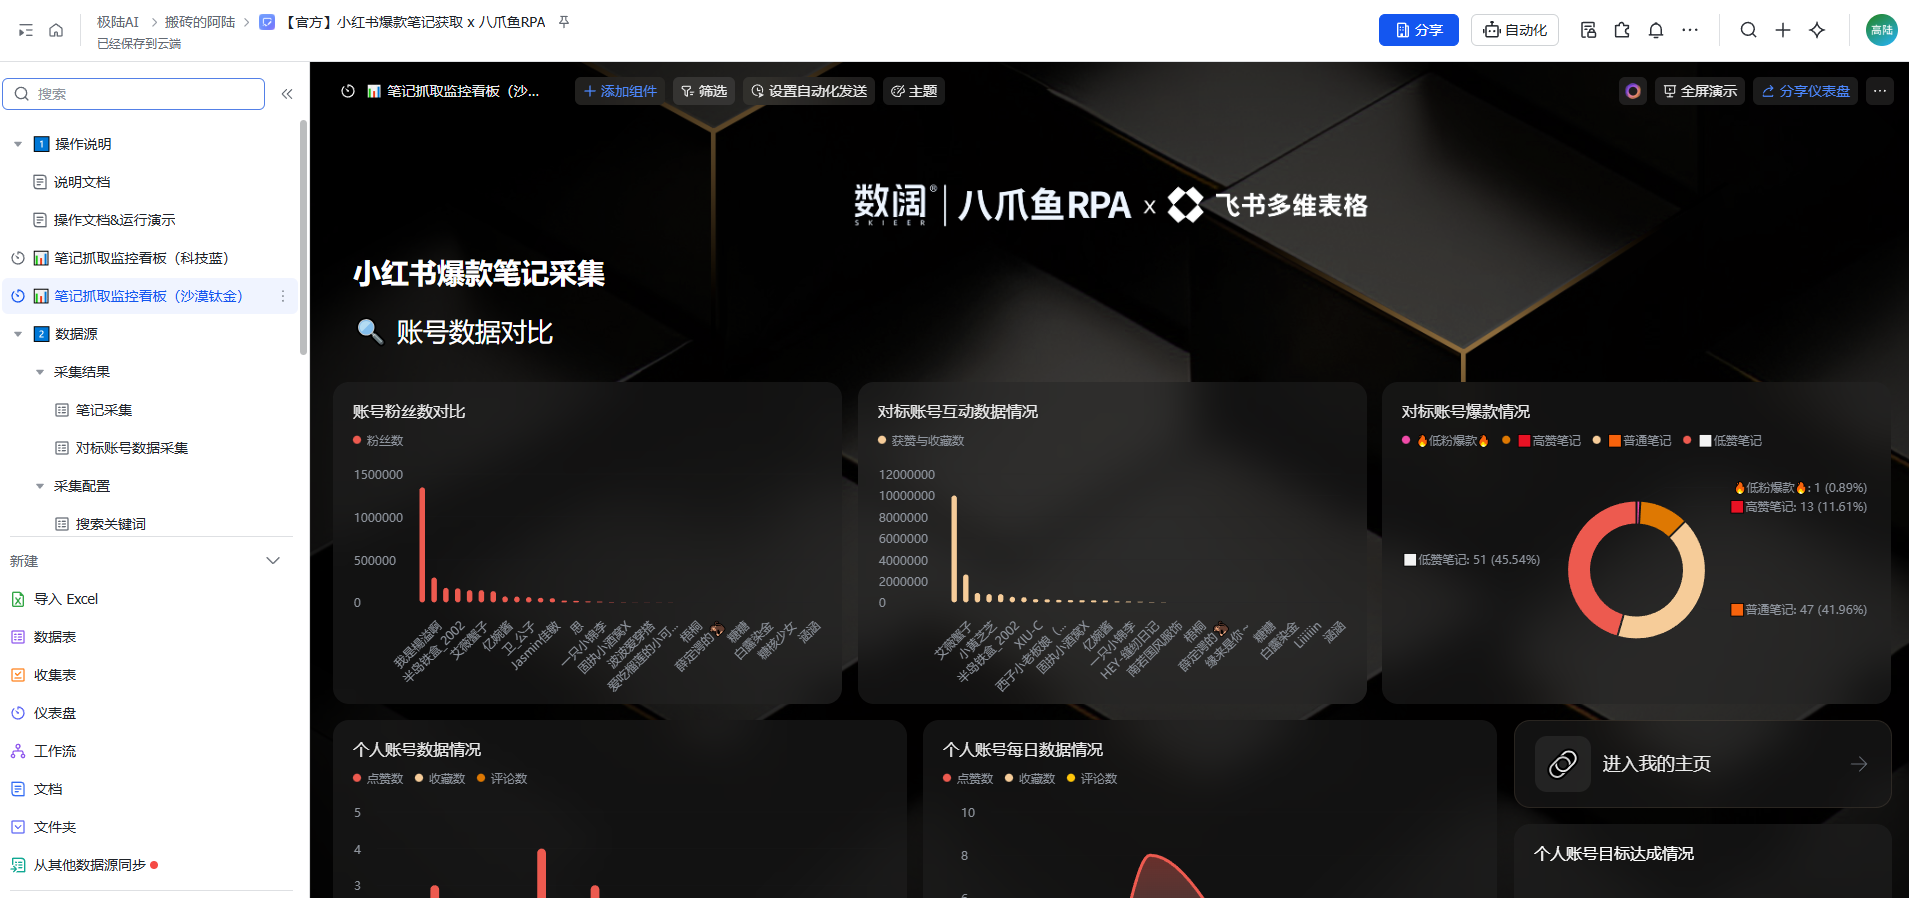Open the 笔记采集 table
The height and width of the screenshot is (898, 1909).
point(104,410)
